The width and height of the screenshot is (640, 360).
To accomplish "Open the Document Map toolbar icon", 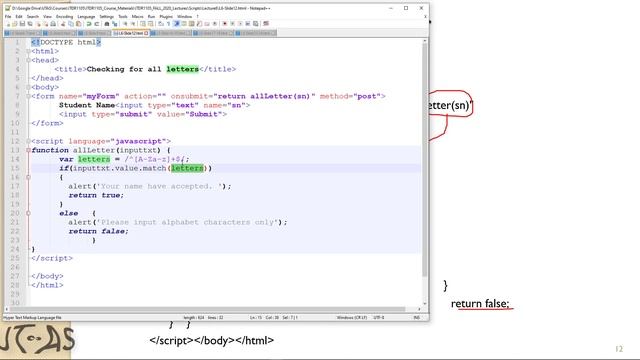I will point(191,24).
